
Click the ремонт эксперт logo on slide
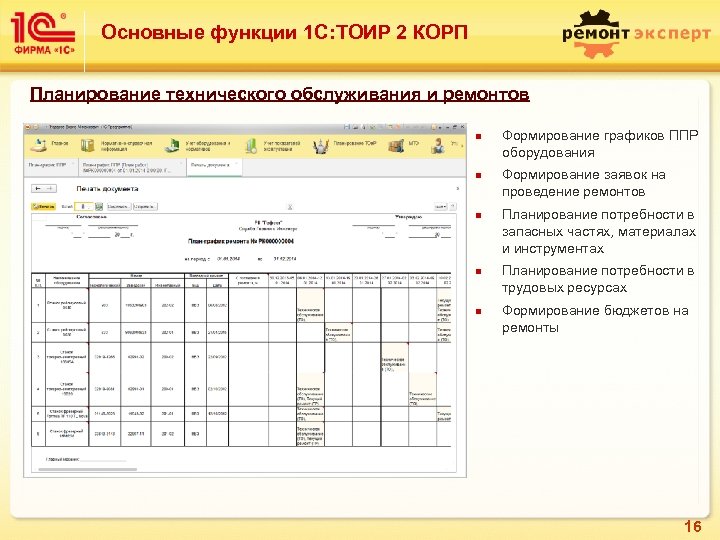click(x=636, y=34)
